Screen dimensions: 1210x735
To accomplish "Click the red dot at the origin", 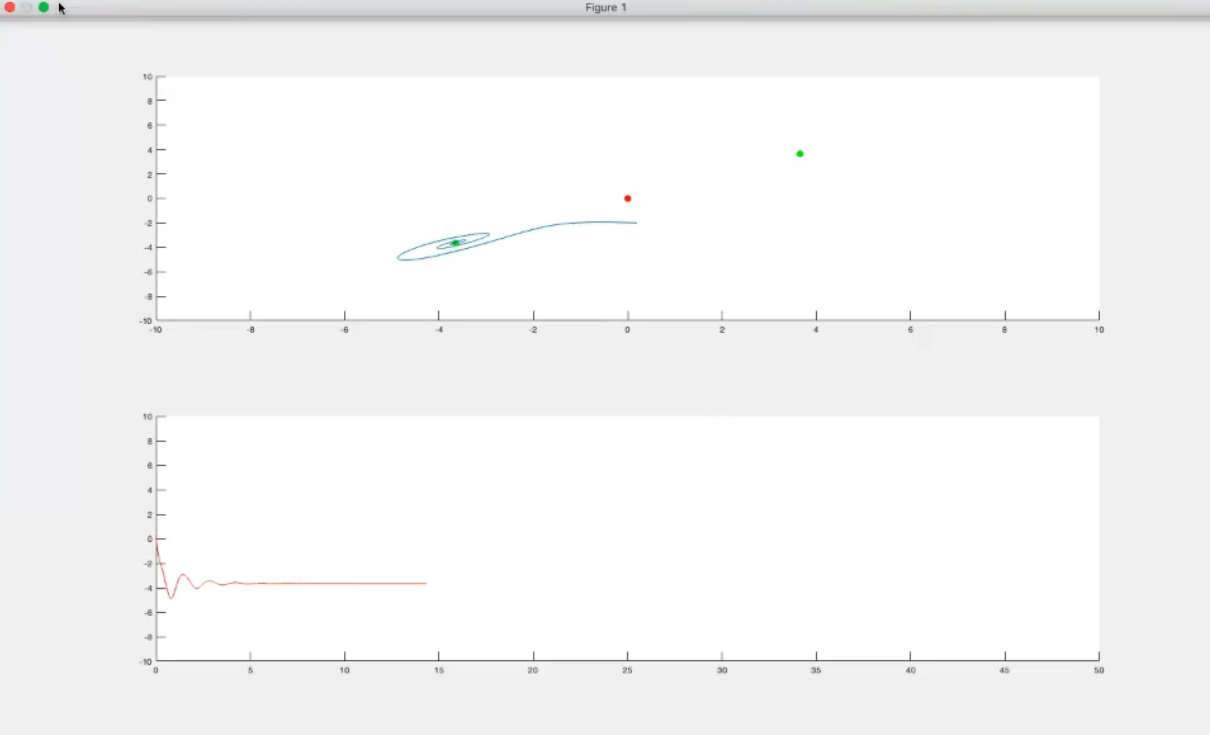I will [x=627, y=198].
